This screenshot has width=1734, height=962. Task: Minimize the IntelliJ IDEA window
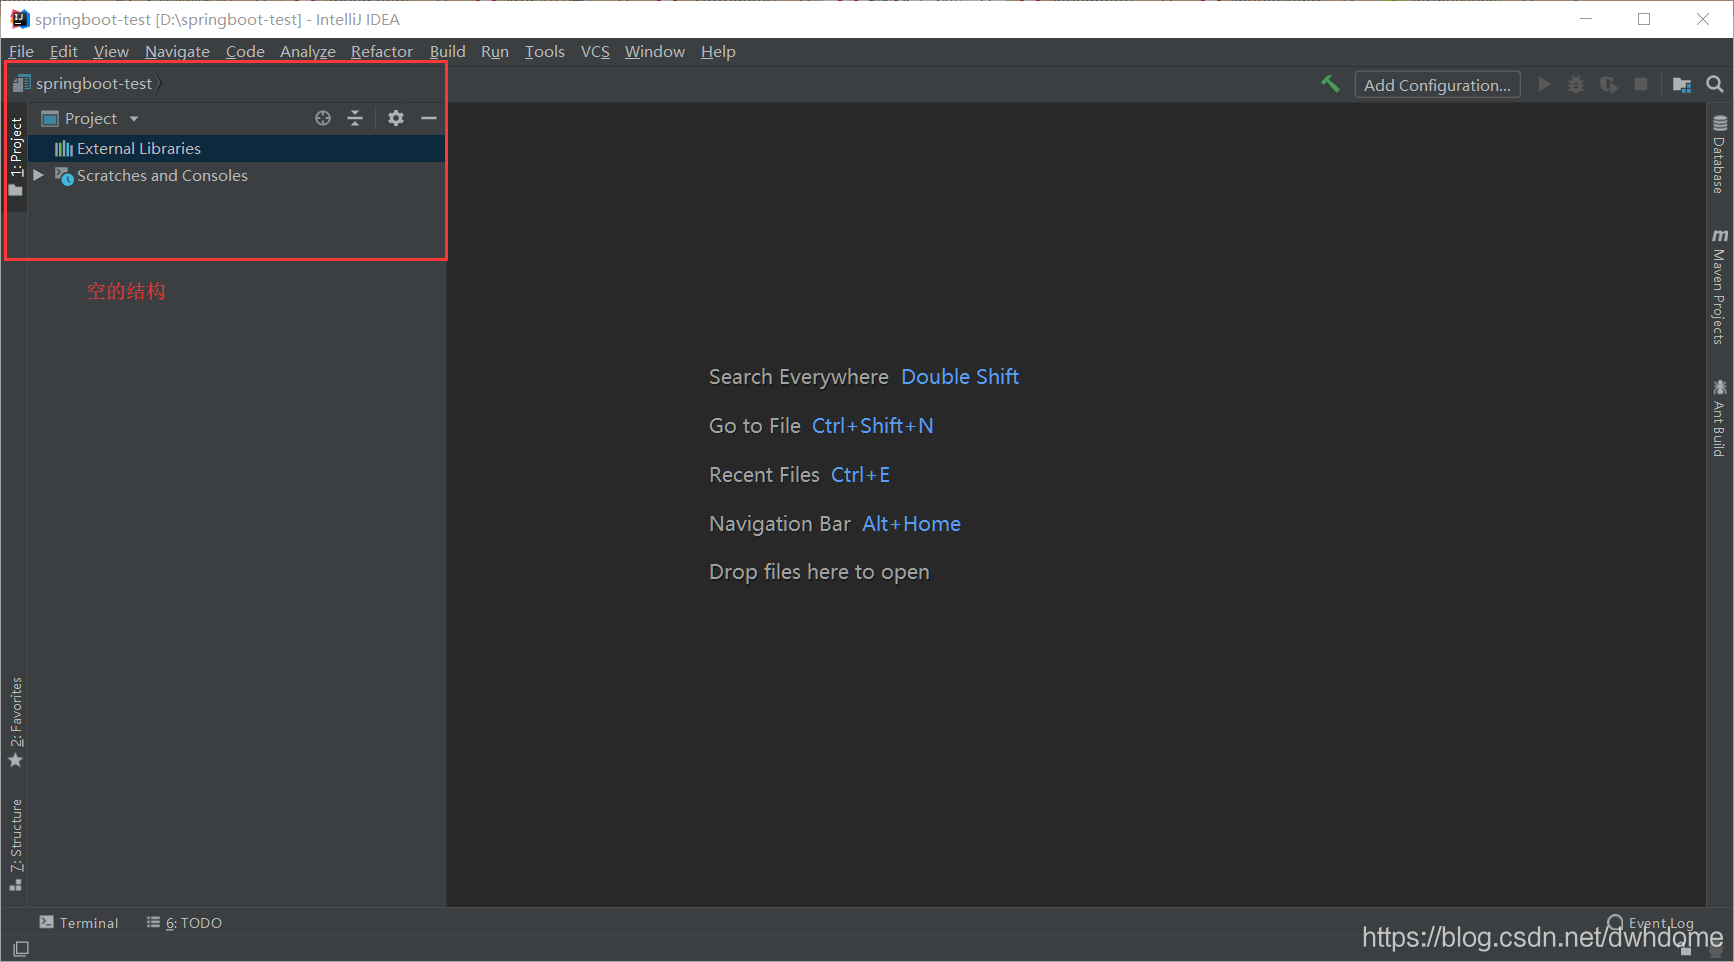pos(1586,19)
